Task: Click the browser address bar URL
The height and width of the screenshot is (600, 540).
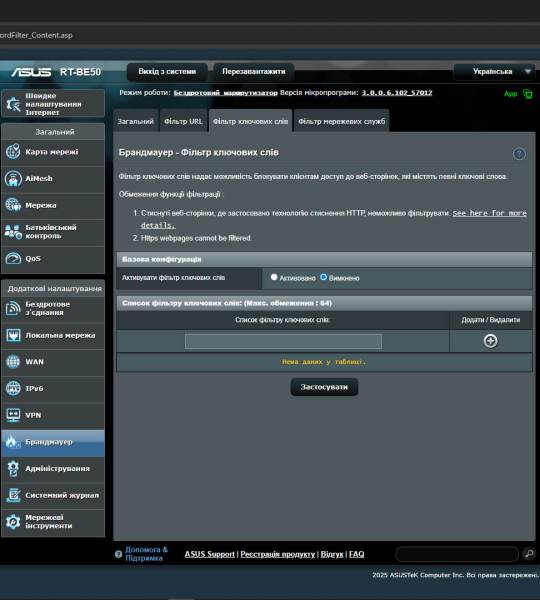Action: [36, 35]
